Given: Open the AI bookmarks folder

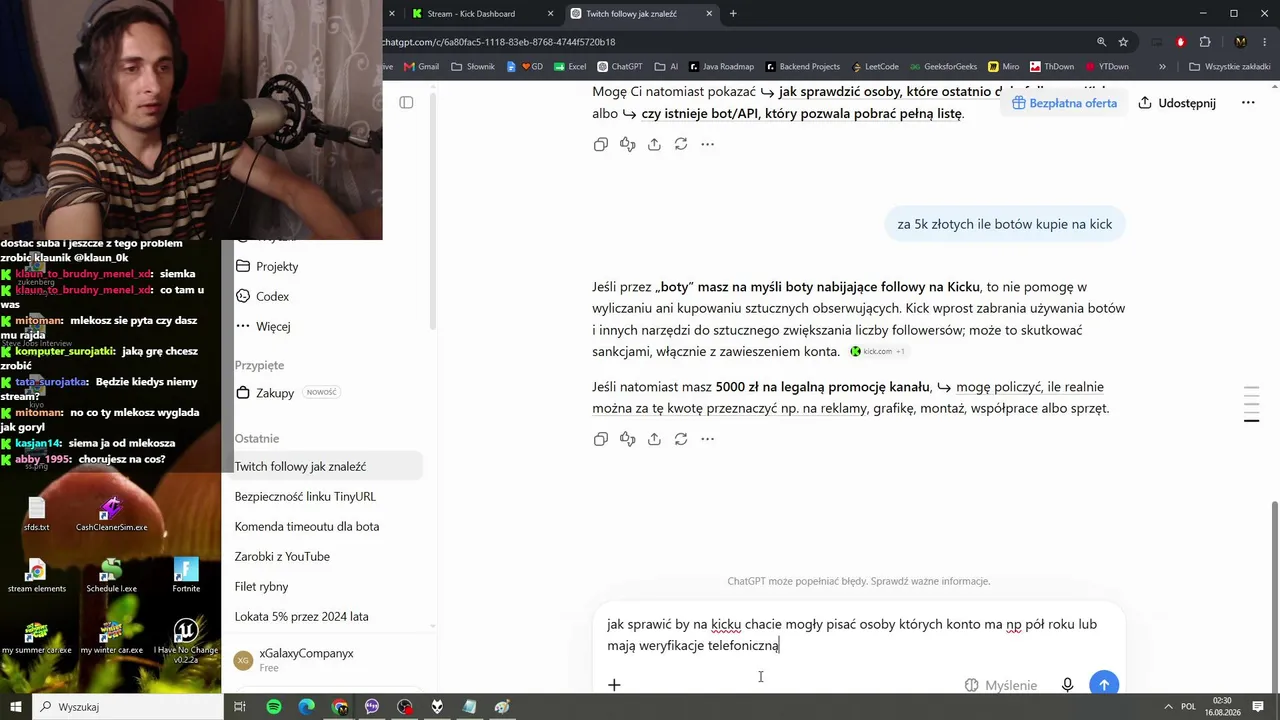Looking at the screenshot, I should (666, 67).
